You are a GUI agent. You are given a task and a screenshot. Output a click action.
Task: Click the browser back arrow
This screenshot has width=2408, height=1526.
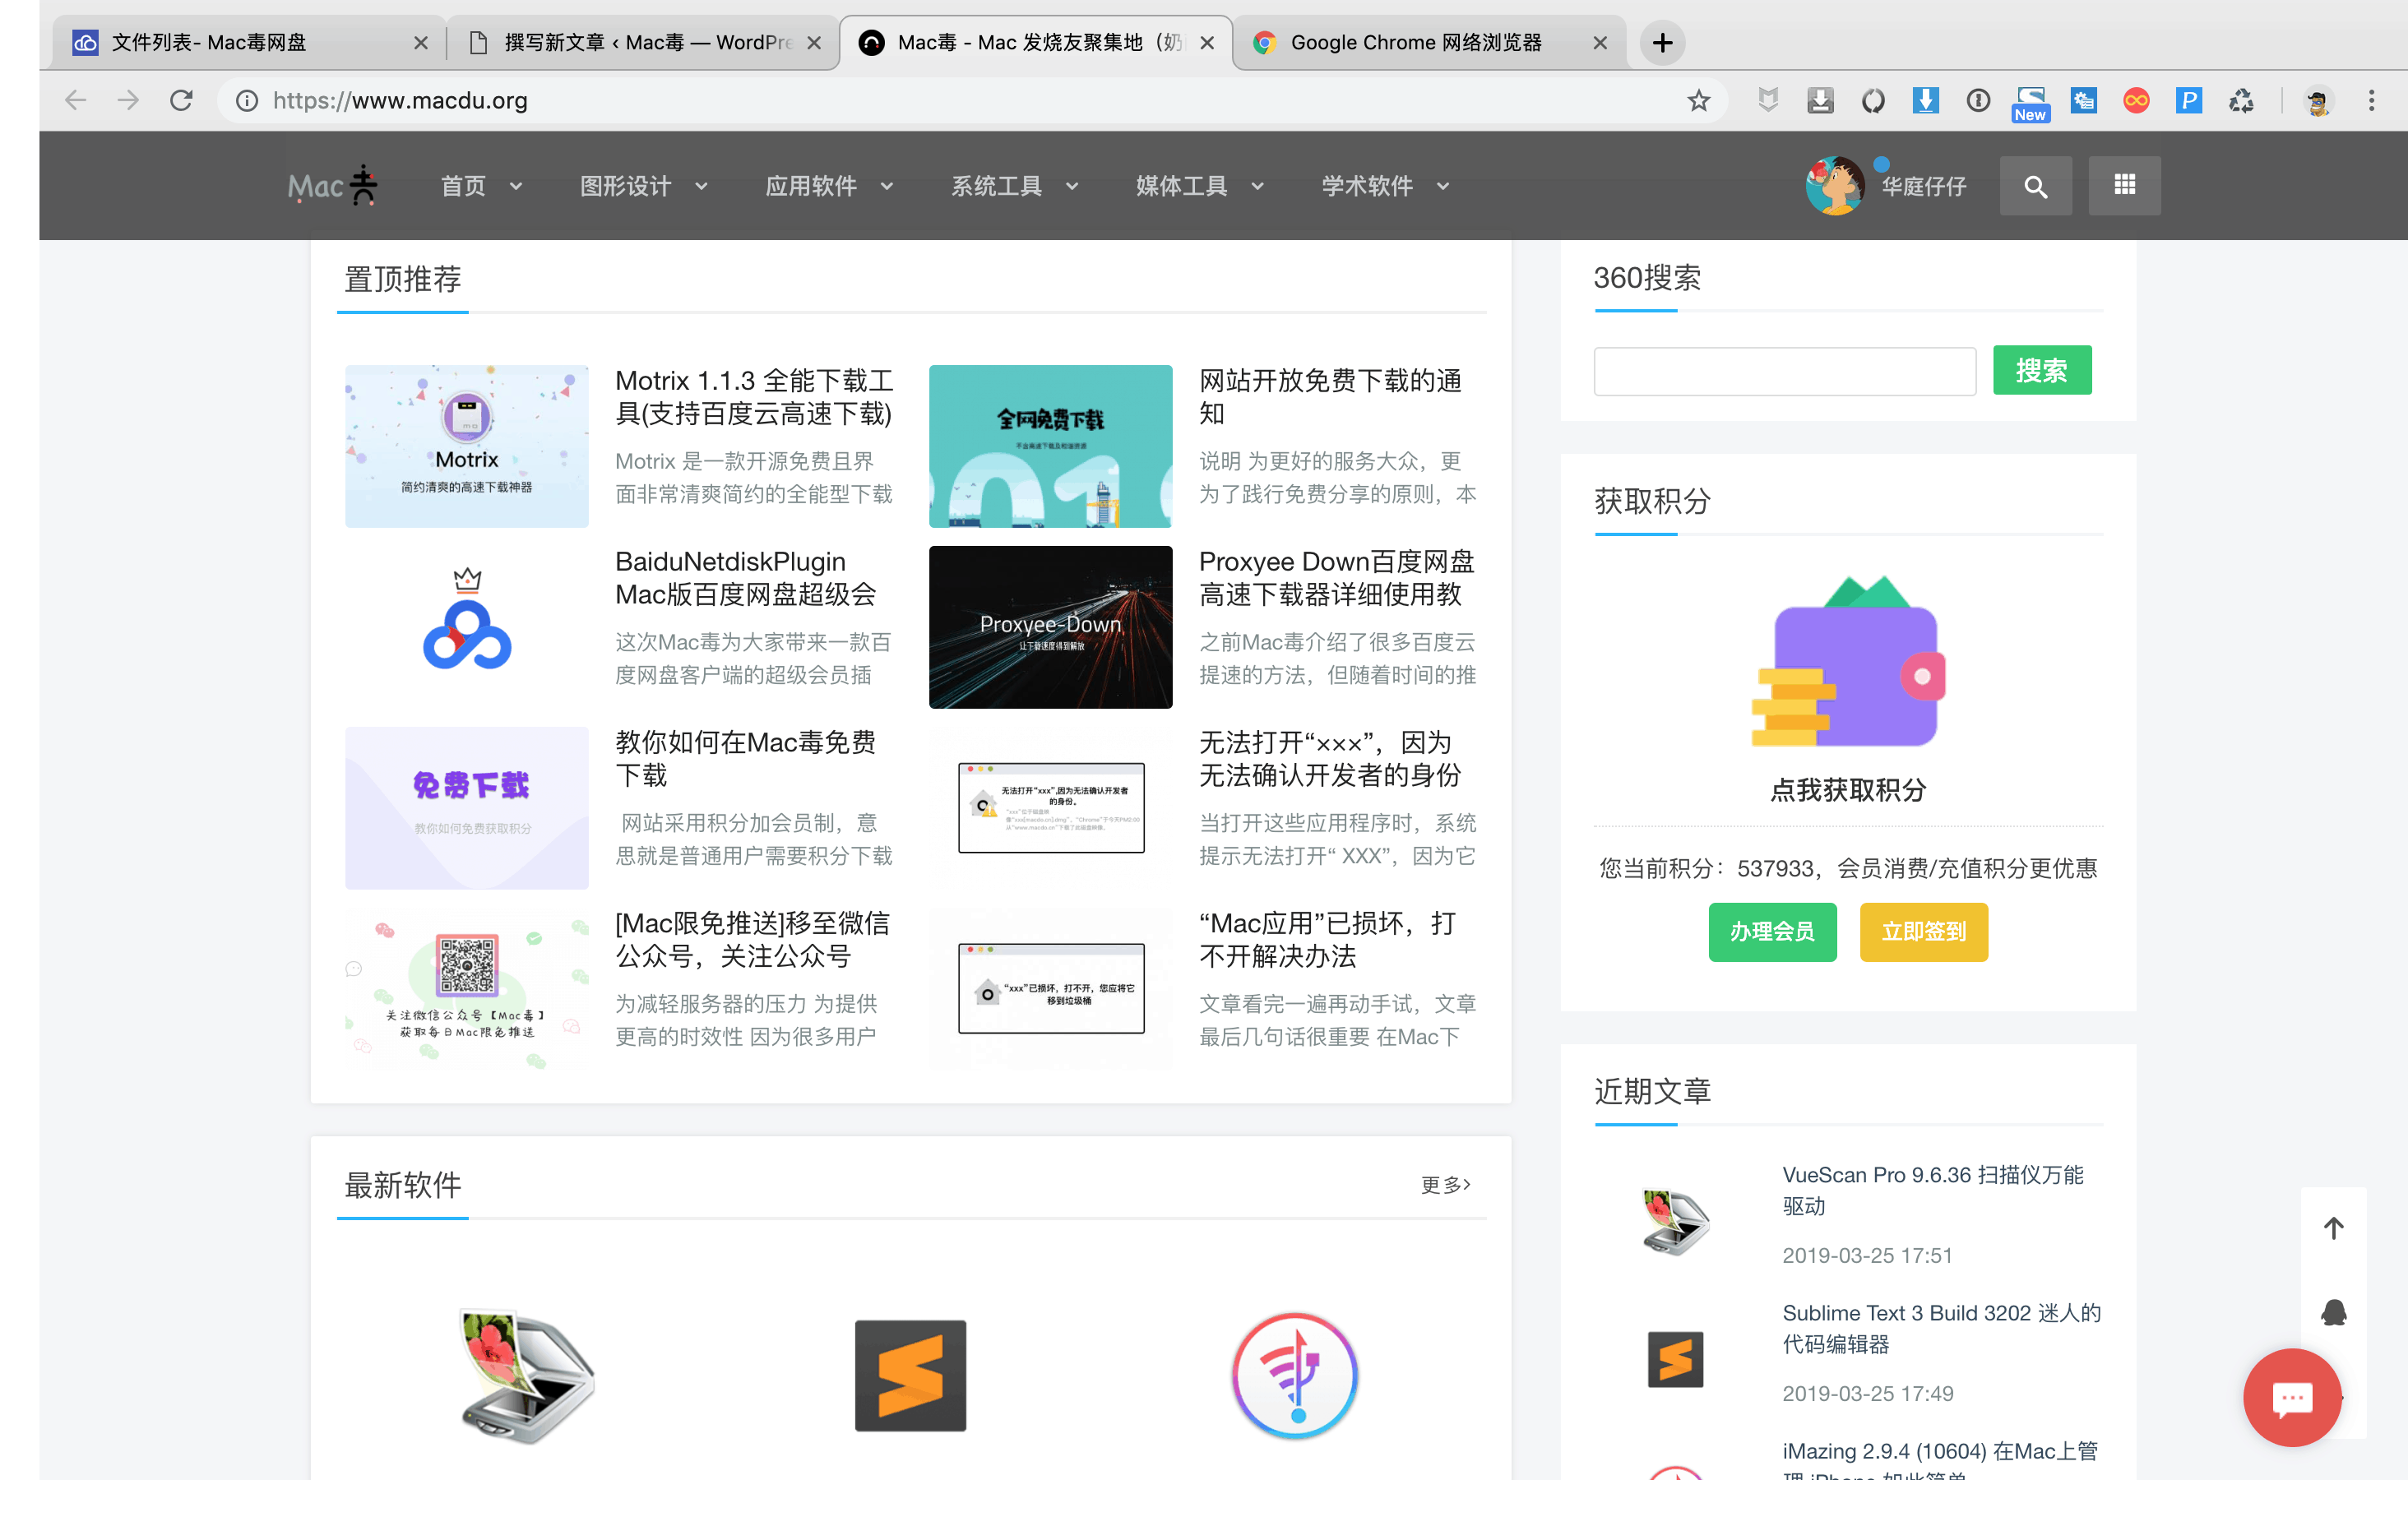[x=76, y=100]
